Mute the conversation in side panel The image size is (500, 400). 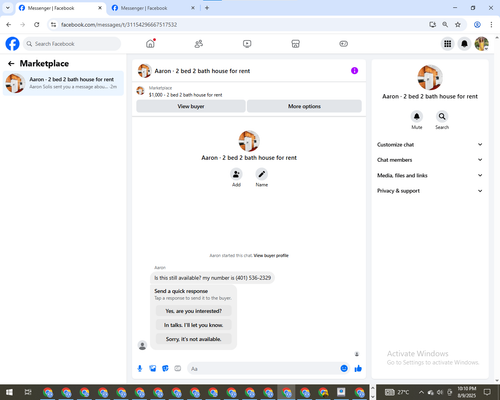tap(417, 116)
